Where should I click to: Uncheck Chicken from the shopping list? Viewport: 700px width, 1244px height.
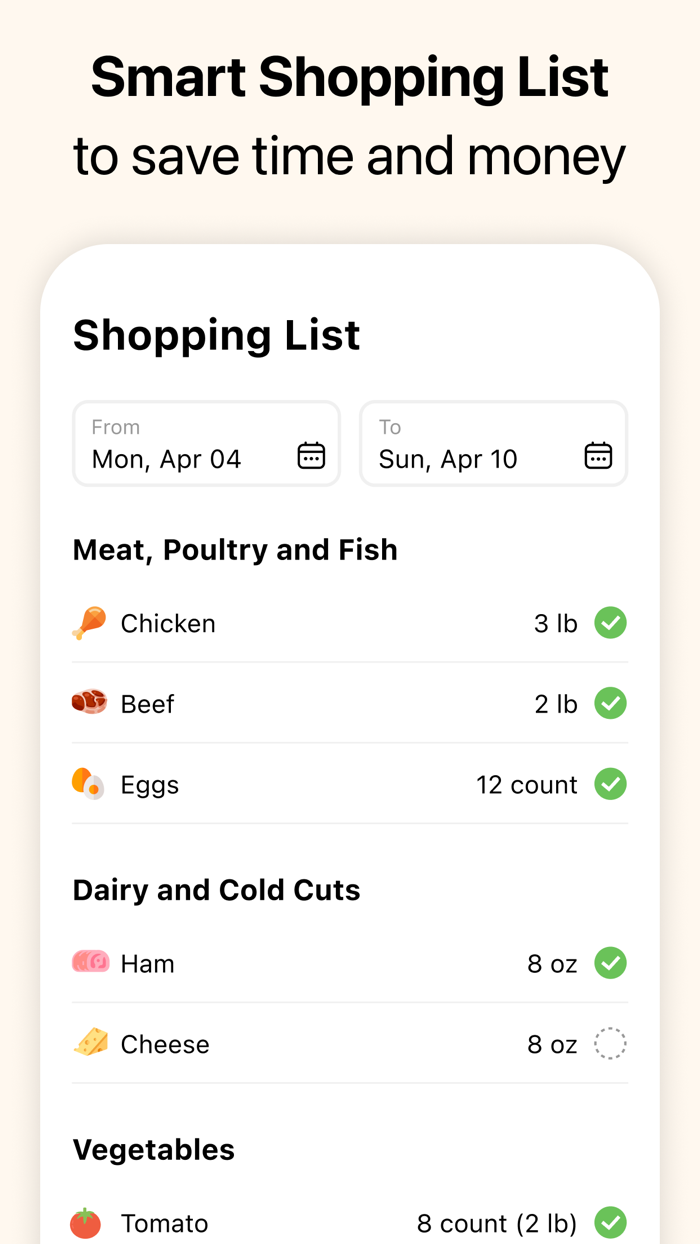pyautogui.click(x=611, y=623)
